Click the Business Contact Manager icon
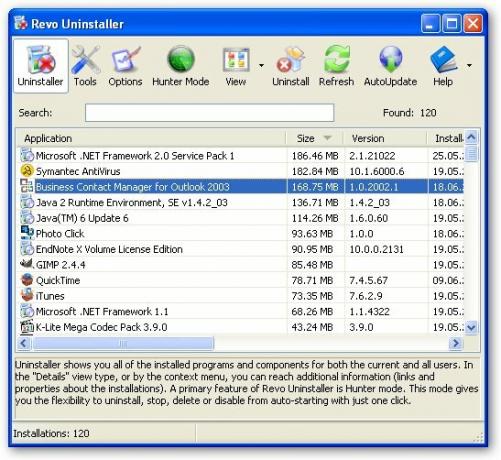This screenshot has height=460, width=501. [27, 186]
